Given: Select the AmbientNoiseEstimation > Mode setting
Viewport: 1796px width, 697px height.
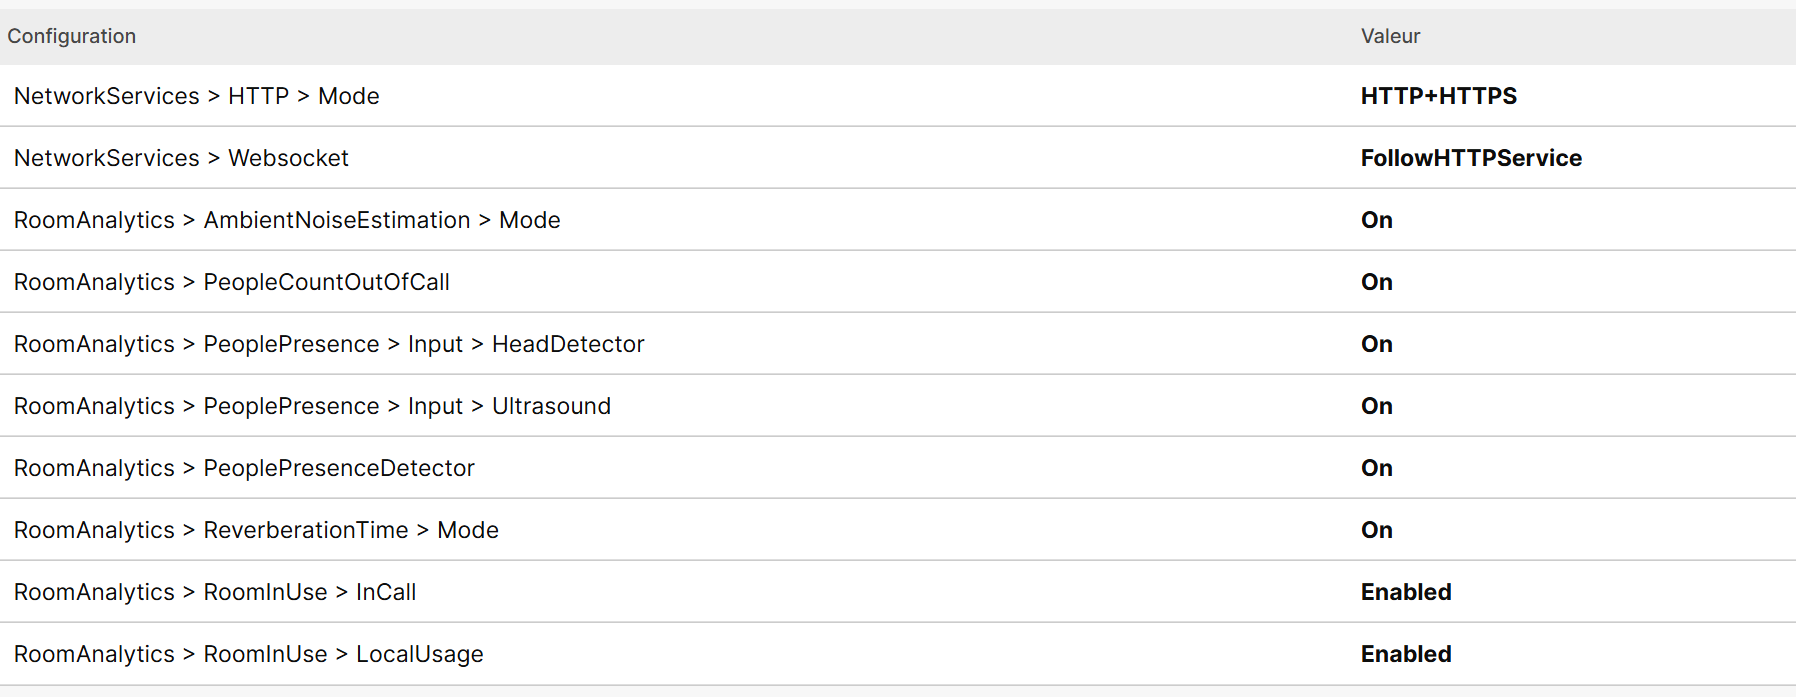Looking at the screenshot, I should (x=898, y=220).
